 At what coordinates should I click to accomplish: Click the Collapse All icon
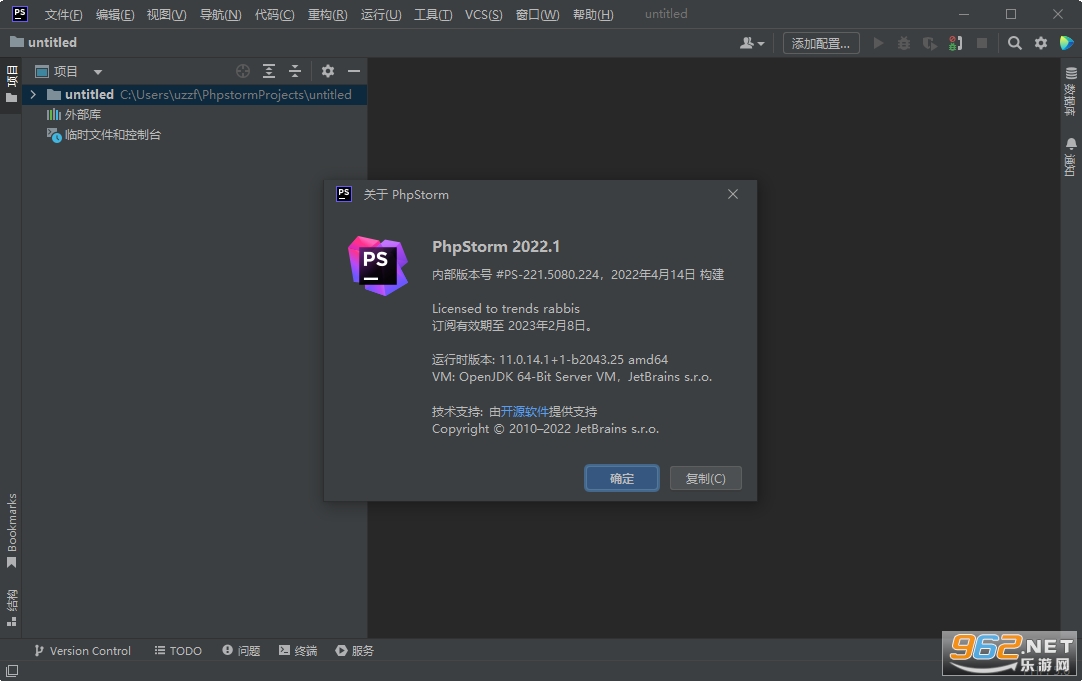click(295, 71)
